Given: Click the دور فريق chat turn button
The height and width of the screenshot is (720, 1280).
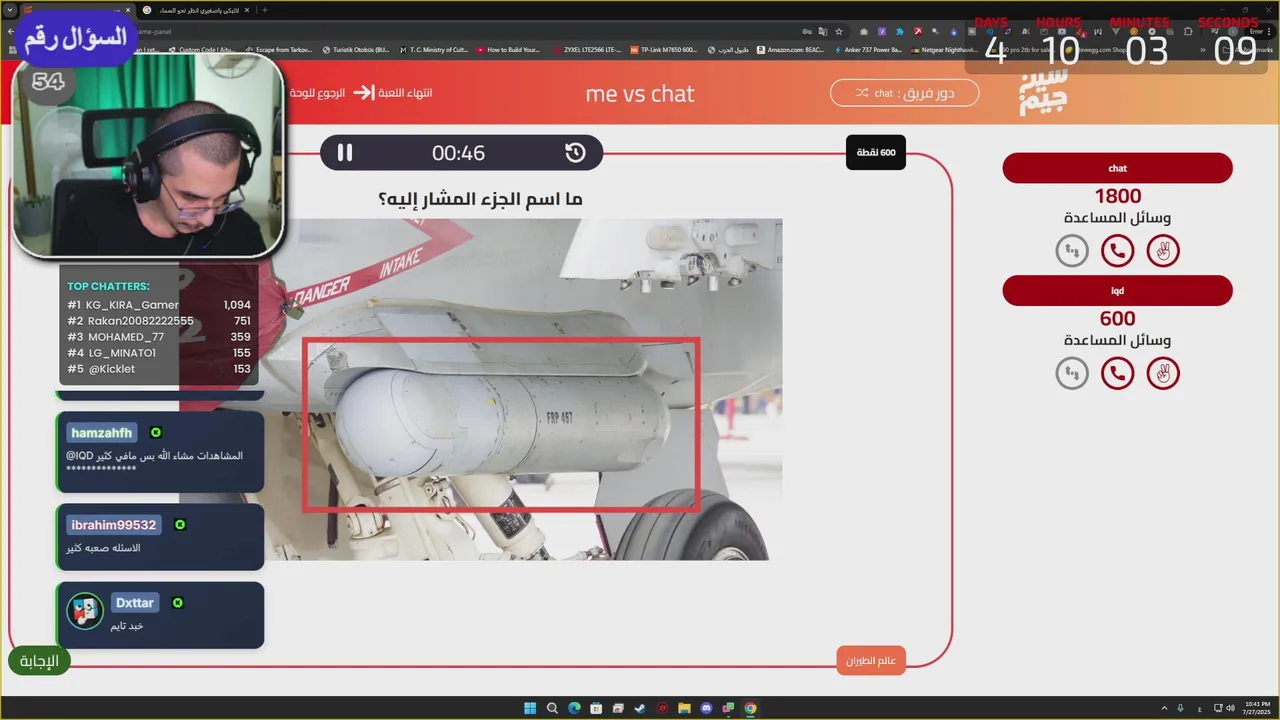Looking at the screenshot, I should (x=904, y=93).
